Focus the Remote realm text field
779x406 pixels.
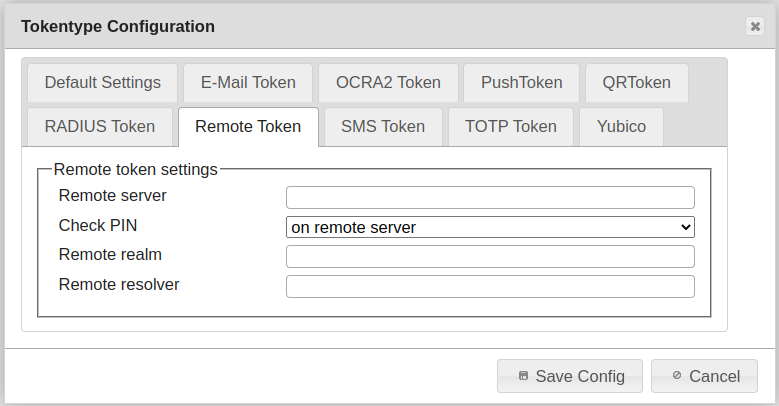pyautogui.click(x=490, y=257)
